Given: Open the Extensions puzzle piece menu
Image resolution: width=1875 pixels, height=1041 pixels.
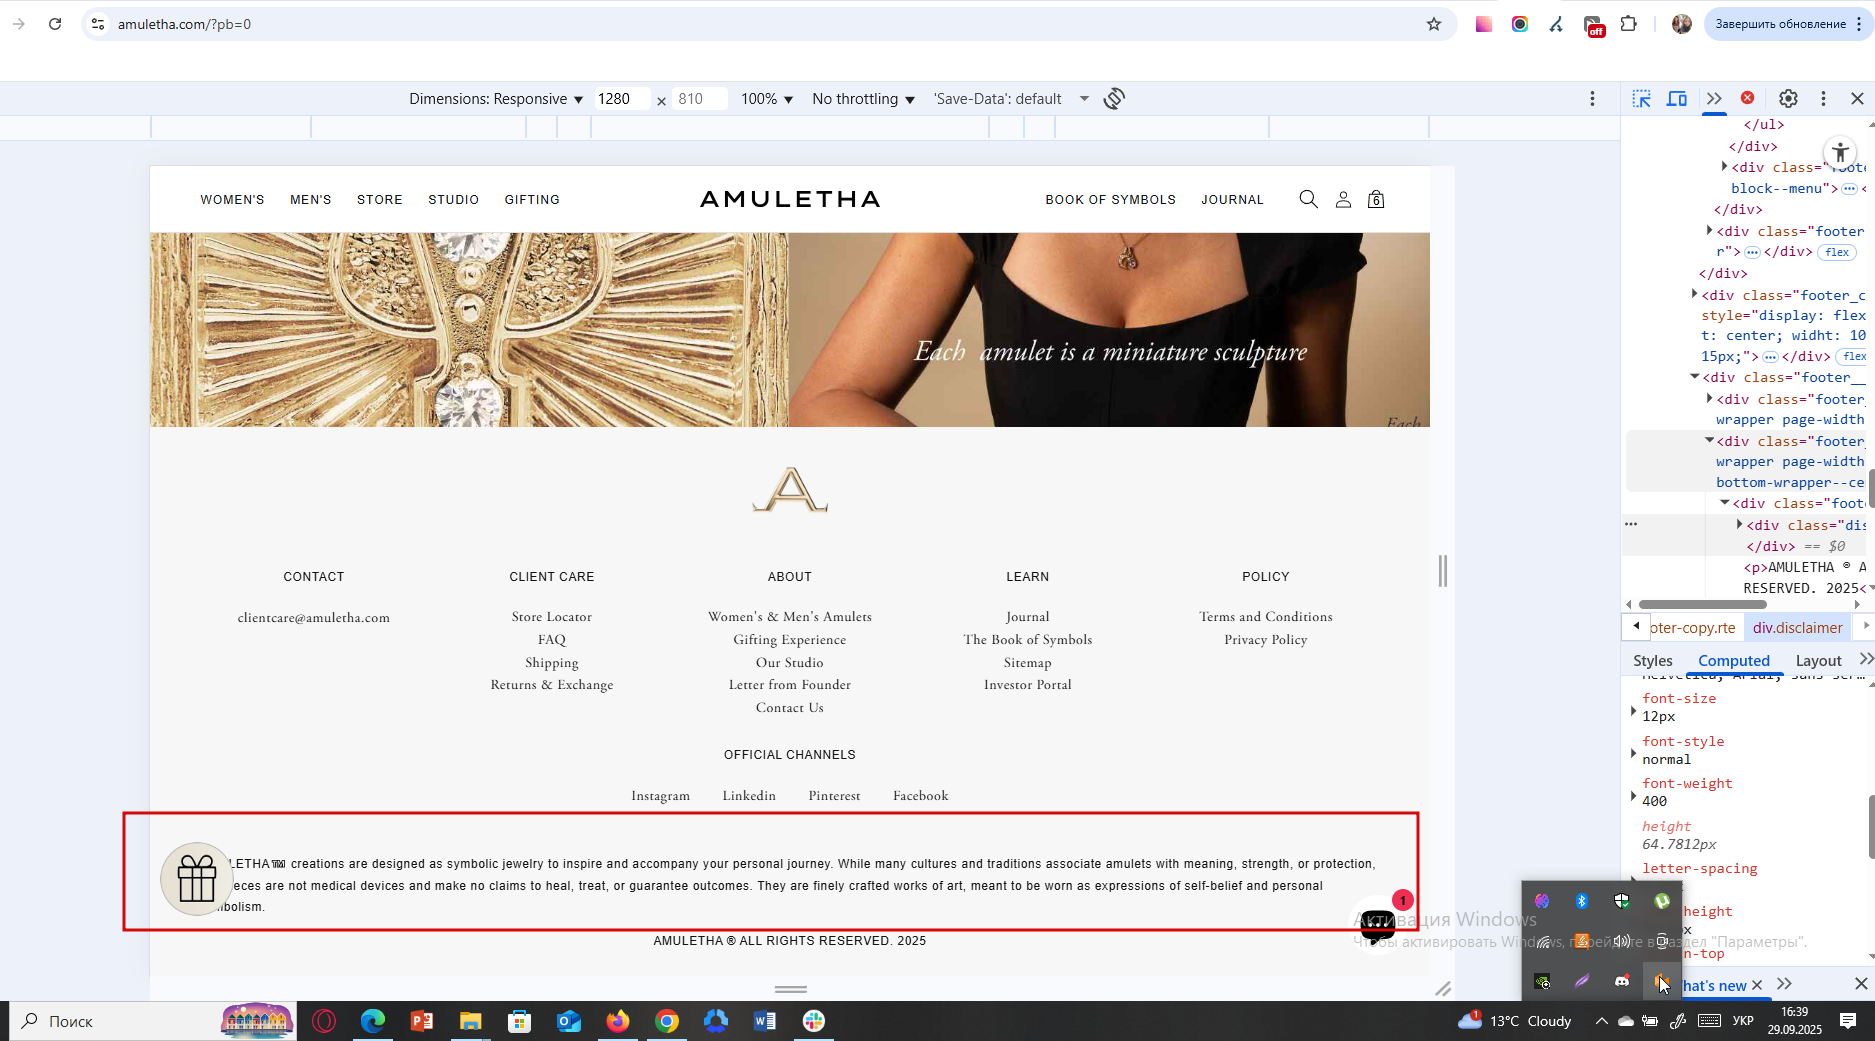Looking at the screenshot, I should coord(1629,24).
